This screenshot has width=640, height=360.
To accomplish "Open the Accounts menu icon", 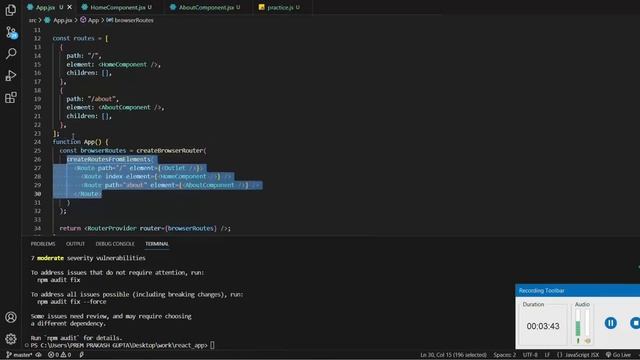I will pyautogui.click(x=11, y=317).
